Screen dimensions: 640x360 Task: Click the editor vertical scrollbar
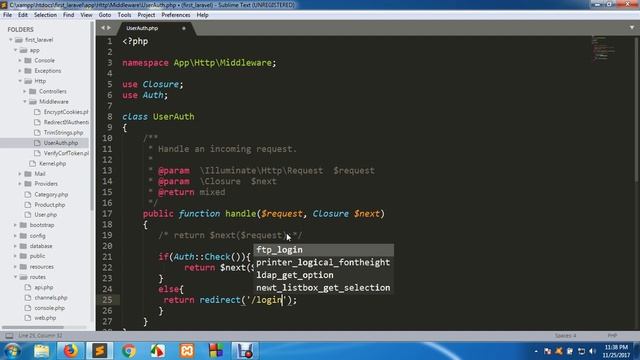click(x=637, y=110)
